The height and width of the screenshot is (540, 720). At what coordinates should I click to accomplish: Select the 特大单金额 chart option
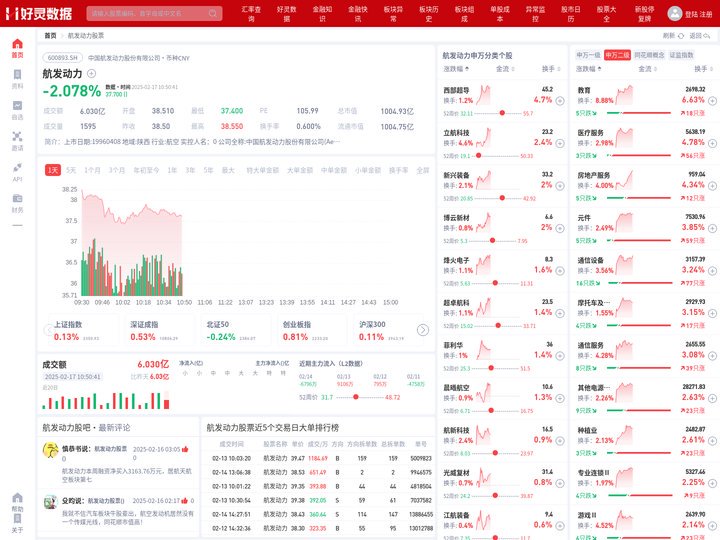tap(263, 170)
